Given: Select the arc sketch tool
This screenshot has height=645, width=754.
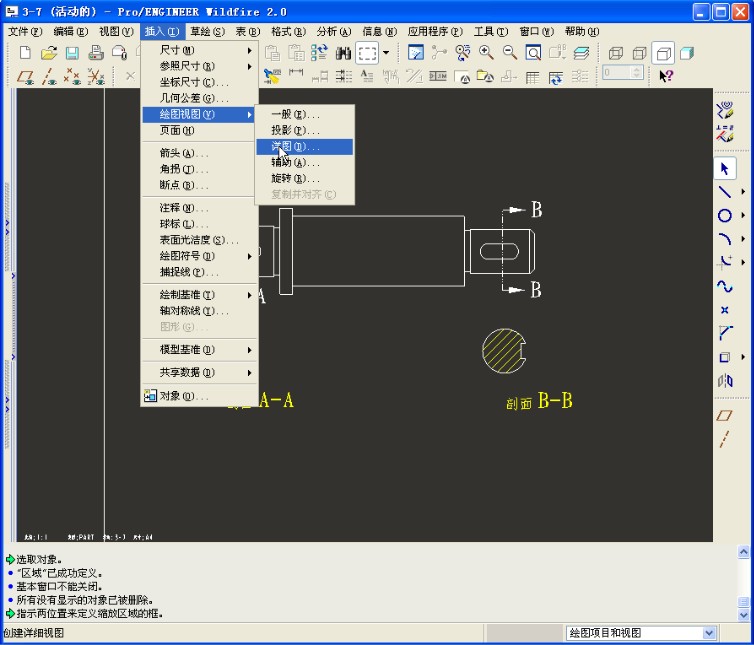Looking at the screenshot, I should pyautogui.click(x=725, y=239).
